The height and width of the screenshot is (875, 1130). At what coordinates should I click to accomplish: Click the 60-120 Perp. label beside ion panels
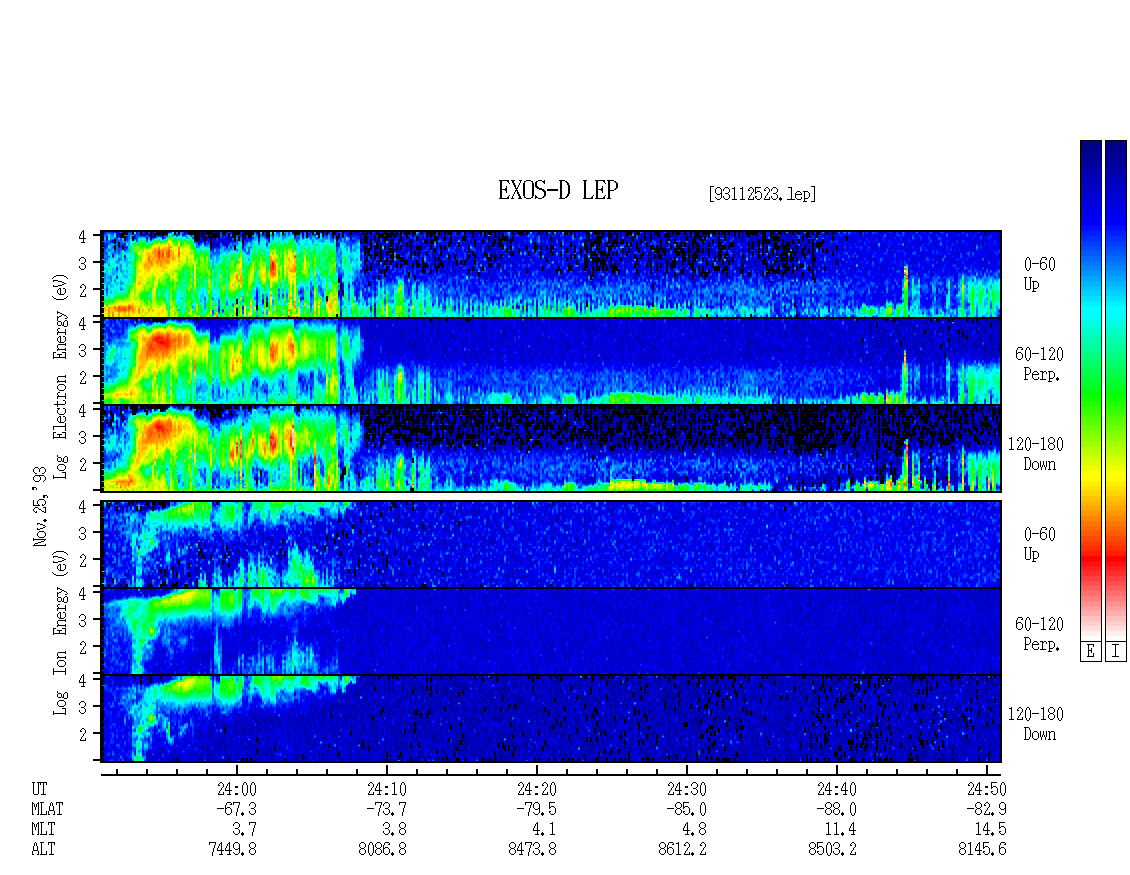tap(1039, 634)
